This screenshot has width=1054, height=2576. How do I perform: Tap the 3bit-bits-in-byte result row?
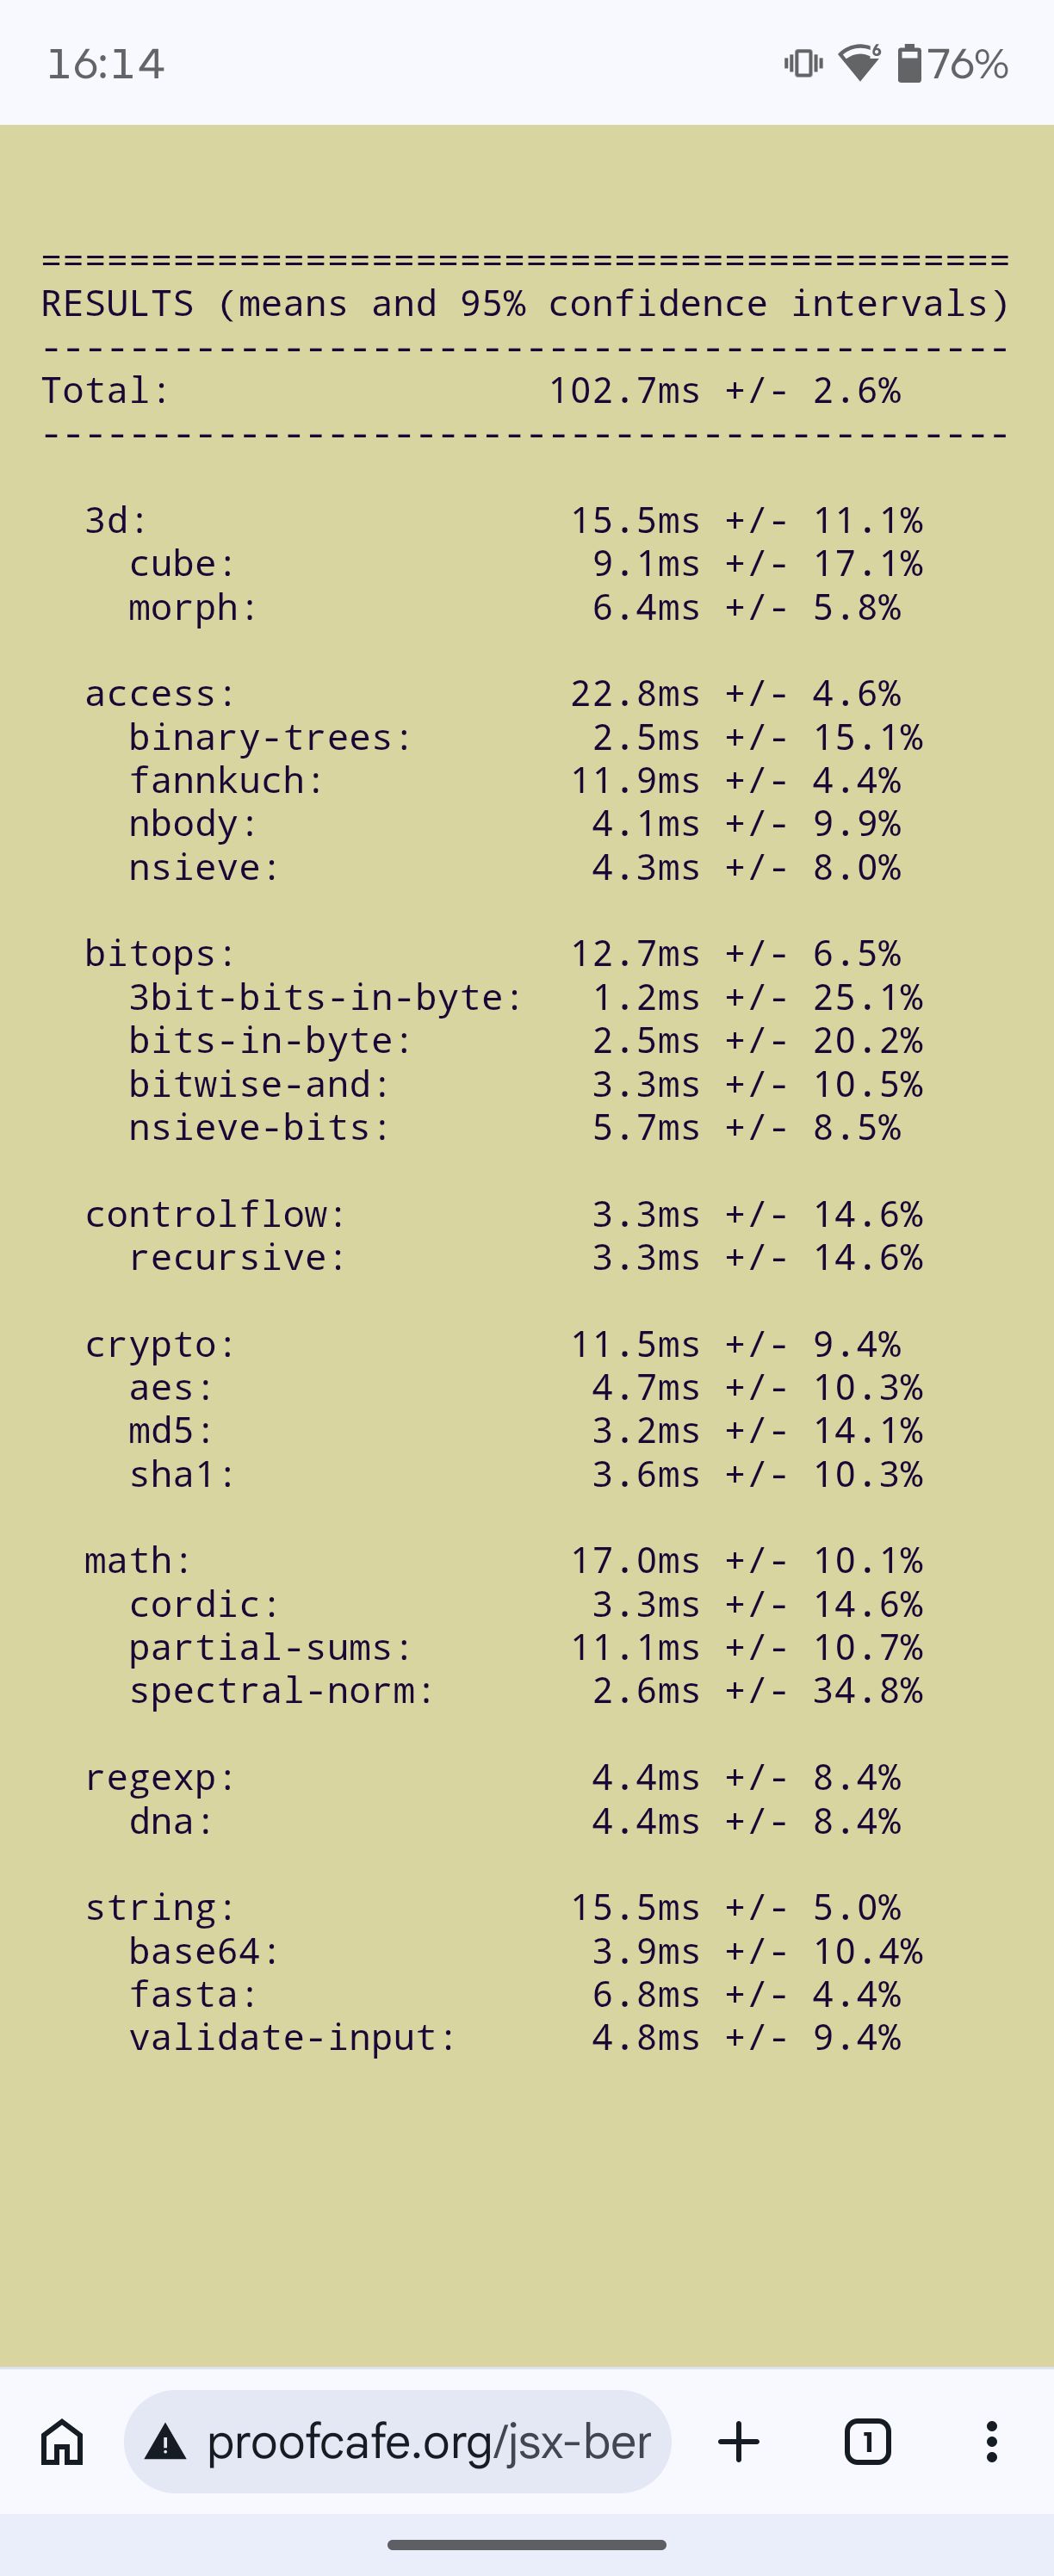tap(526, 998)
